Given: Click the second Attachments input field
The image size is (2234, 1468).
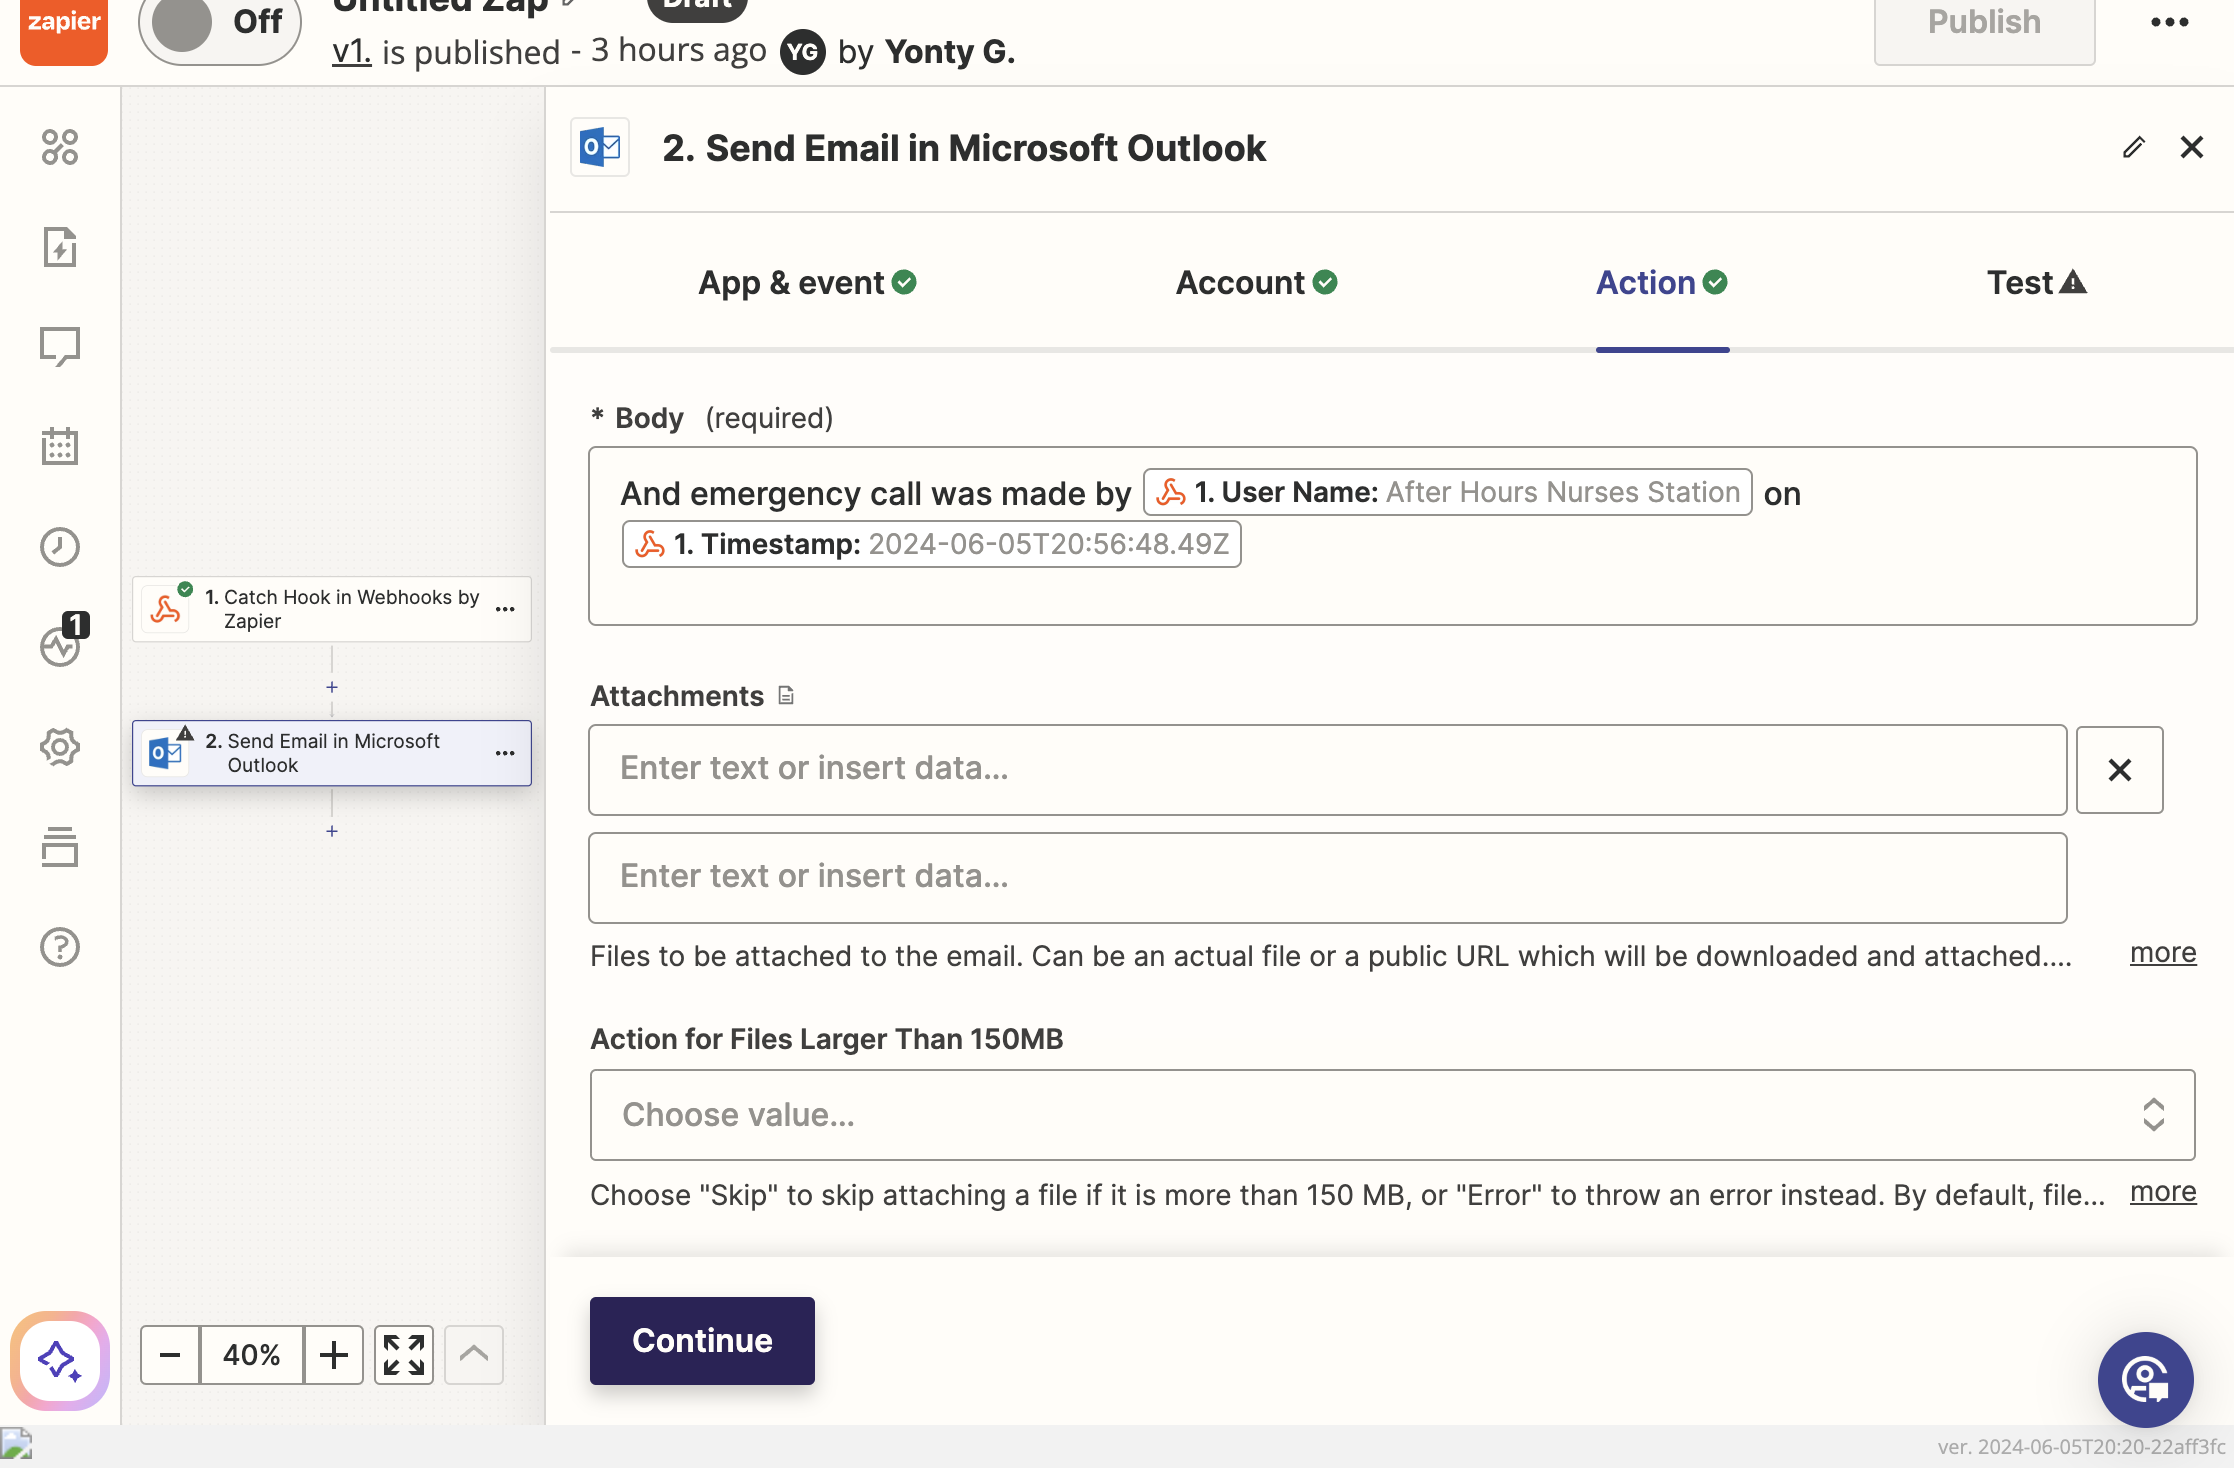Looking at the screenshot, I should 1328,878.
